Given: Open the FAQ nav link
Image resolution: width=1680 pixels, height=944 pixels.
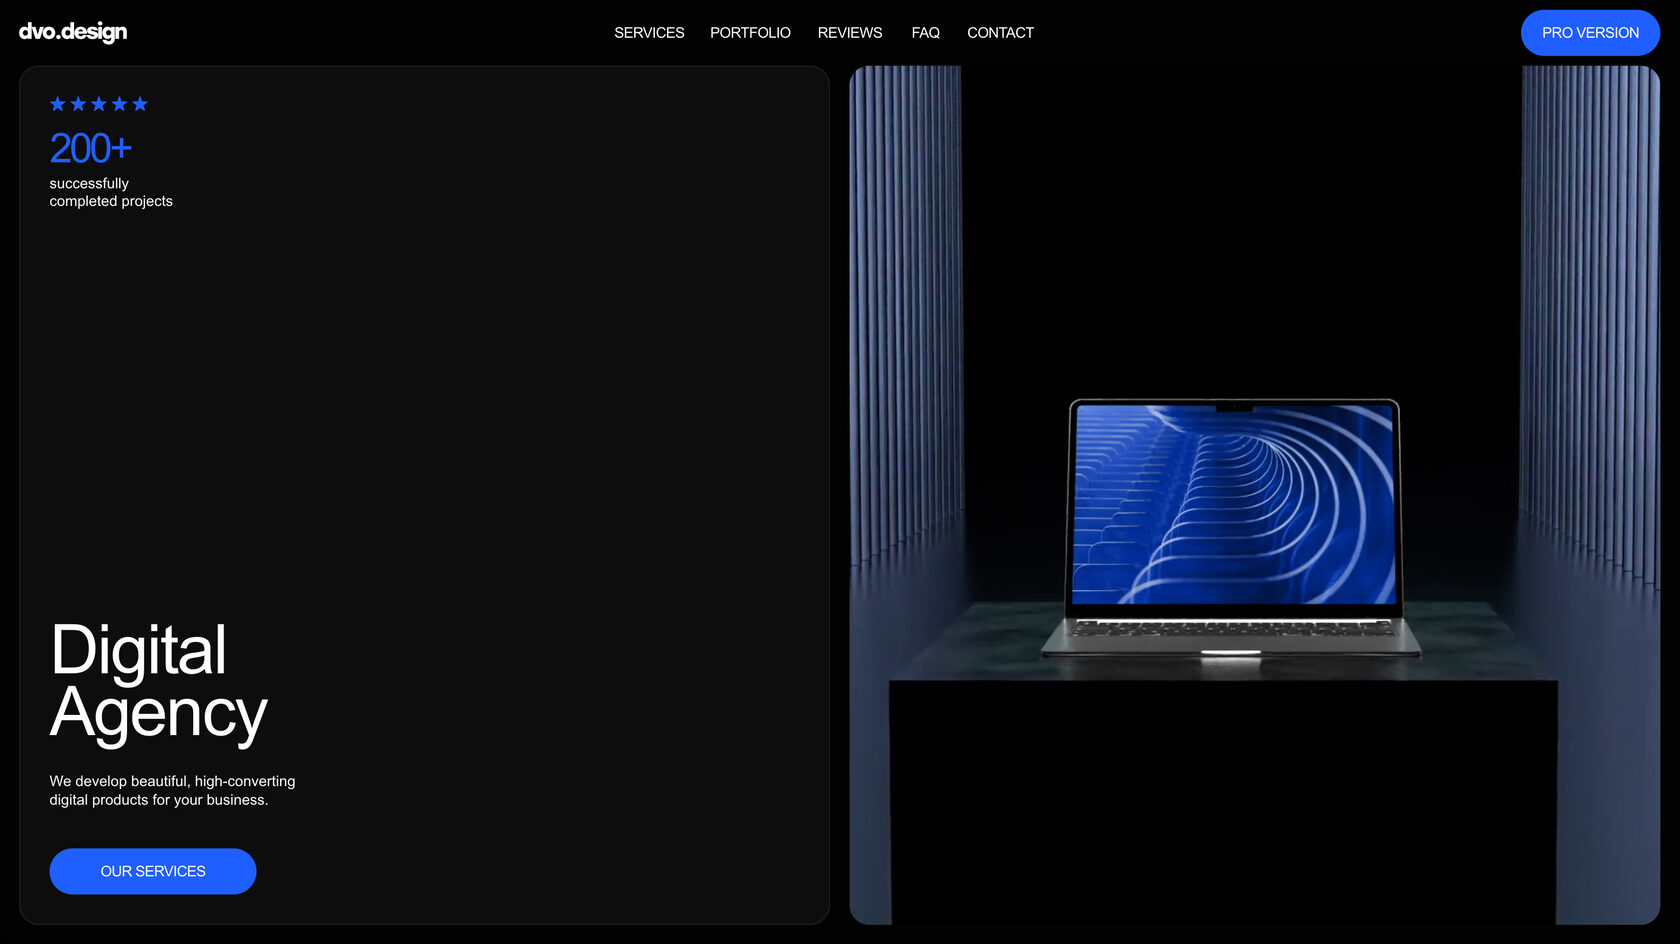Looking at the screenshot, I should coord(925,33).
